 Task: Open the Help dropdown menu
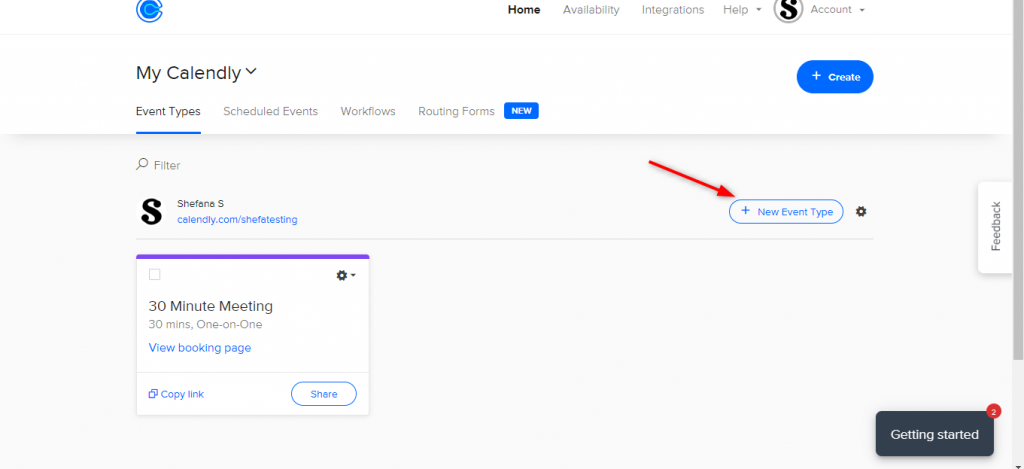point(743,10)
